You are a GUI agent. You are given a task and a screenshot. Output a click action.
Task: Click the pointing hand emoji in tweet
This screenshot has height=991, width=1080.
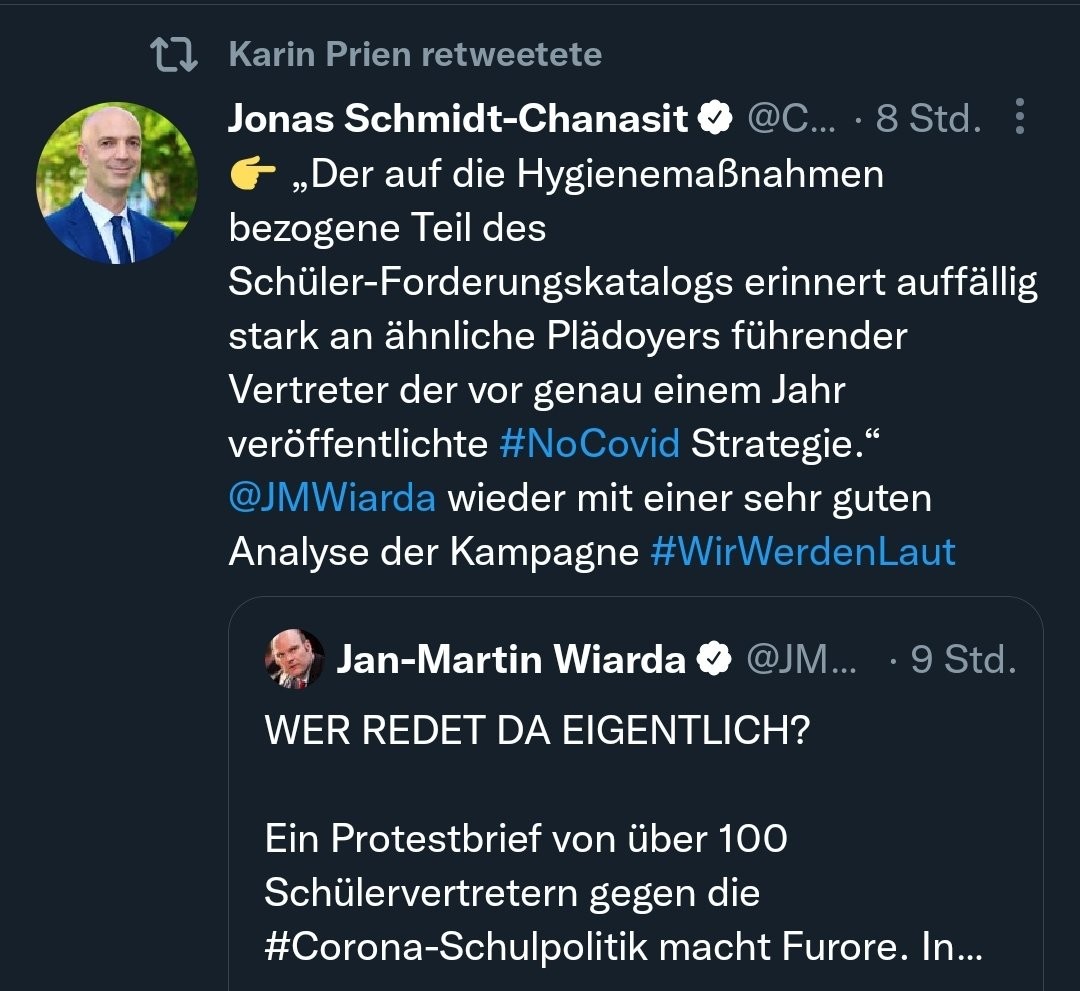[x=253, y=174]
